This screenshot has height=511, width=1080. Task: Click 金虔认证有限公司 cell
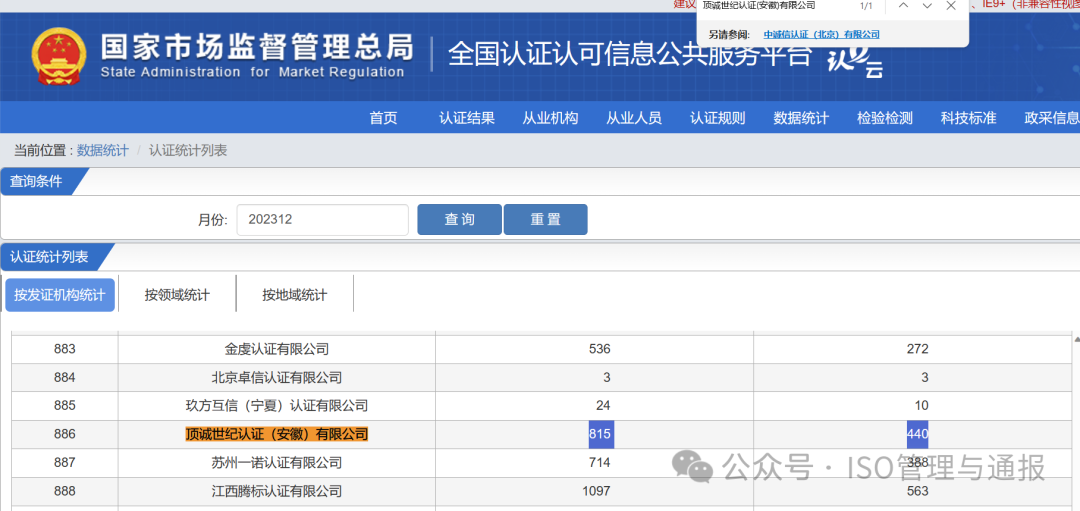(277, 349)
